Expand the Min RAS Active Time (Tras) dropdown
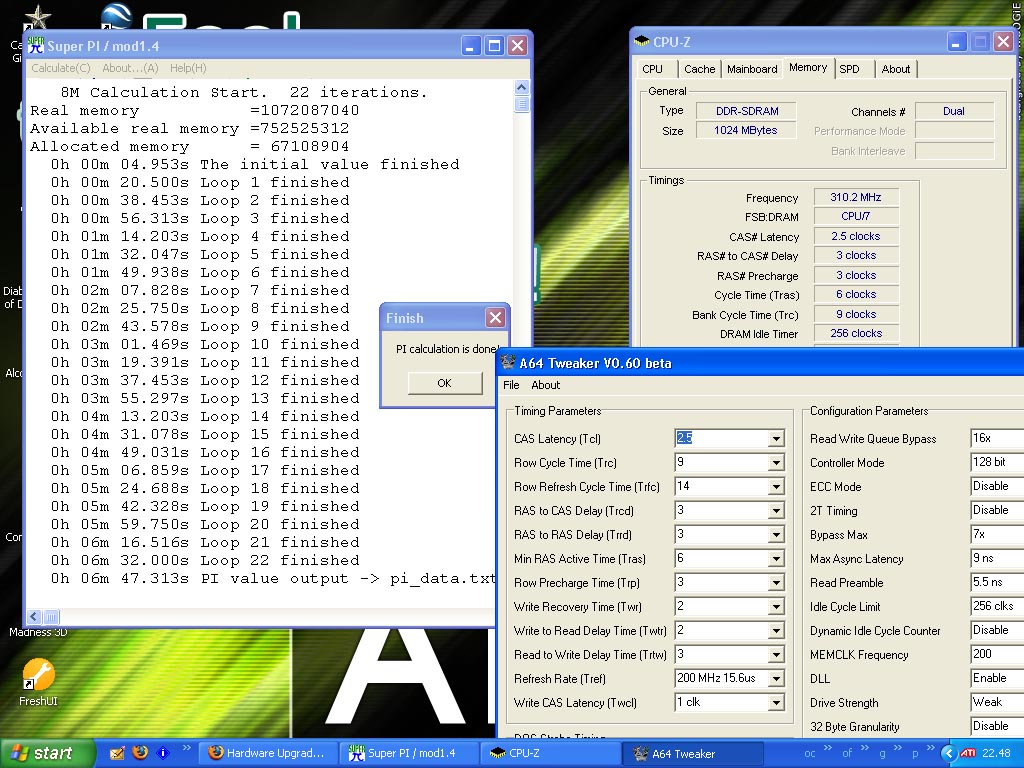The image size is (1024, 768). 776,559
